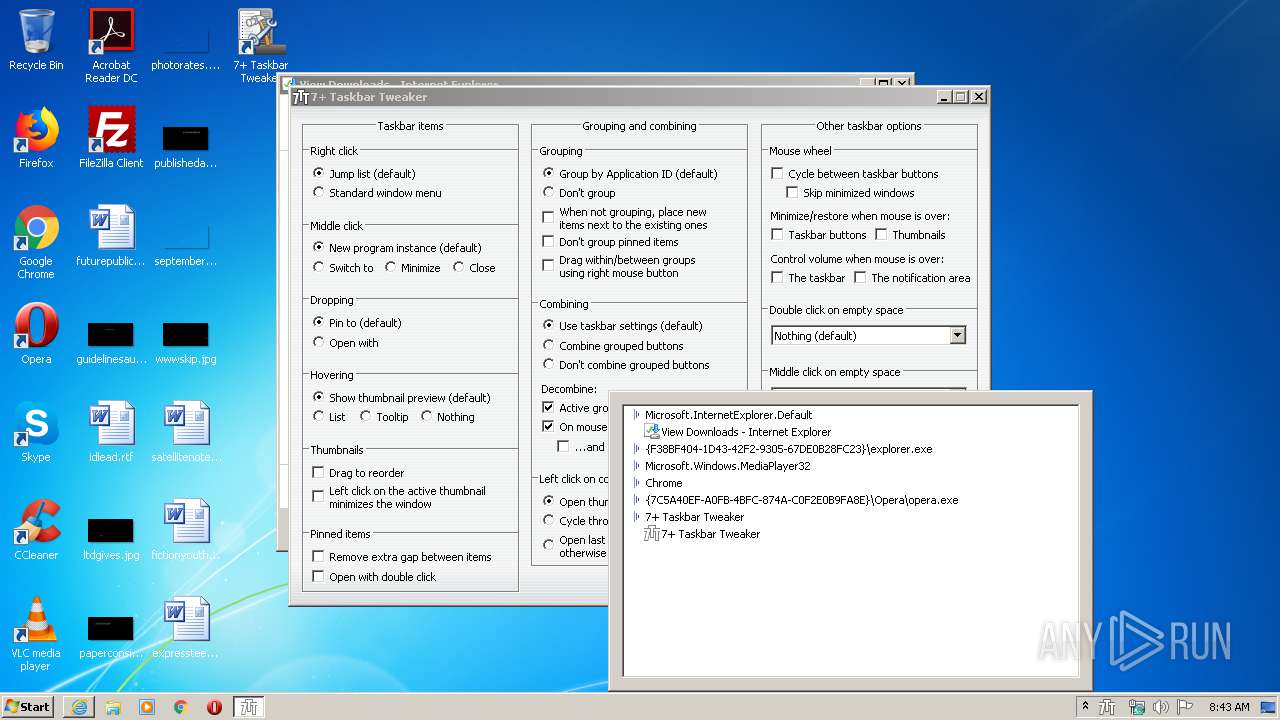Enable Drag to reorder thumbnails

click(358, 472)
